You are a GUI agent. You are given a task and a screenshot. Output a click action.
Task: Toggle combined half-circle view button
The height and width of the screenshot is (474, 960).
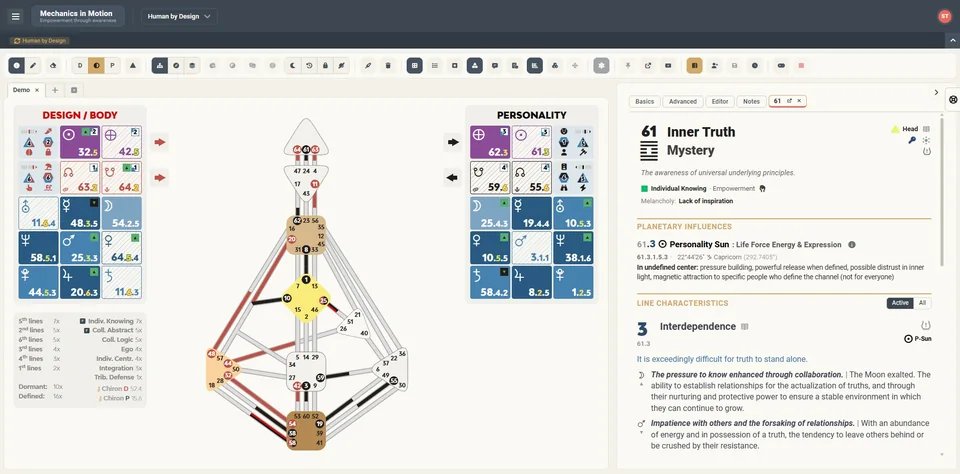pyautogui.click(x=96, y=66)
